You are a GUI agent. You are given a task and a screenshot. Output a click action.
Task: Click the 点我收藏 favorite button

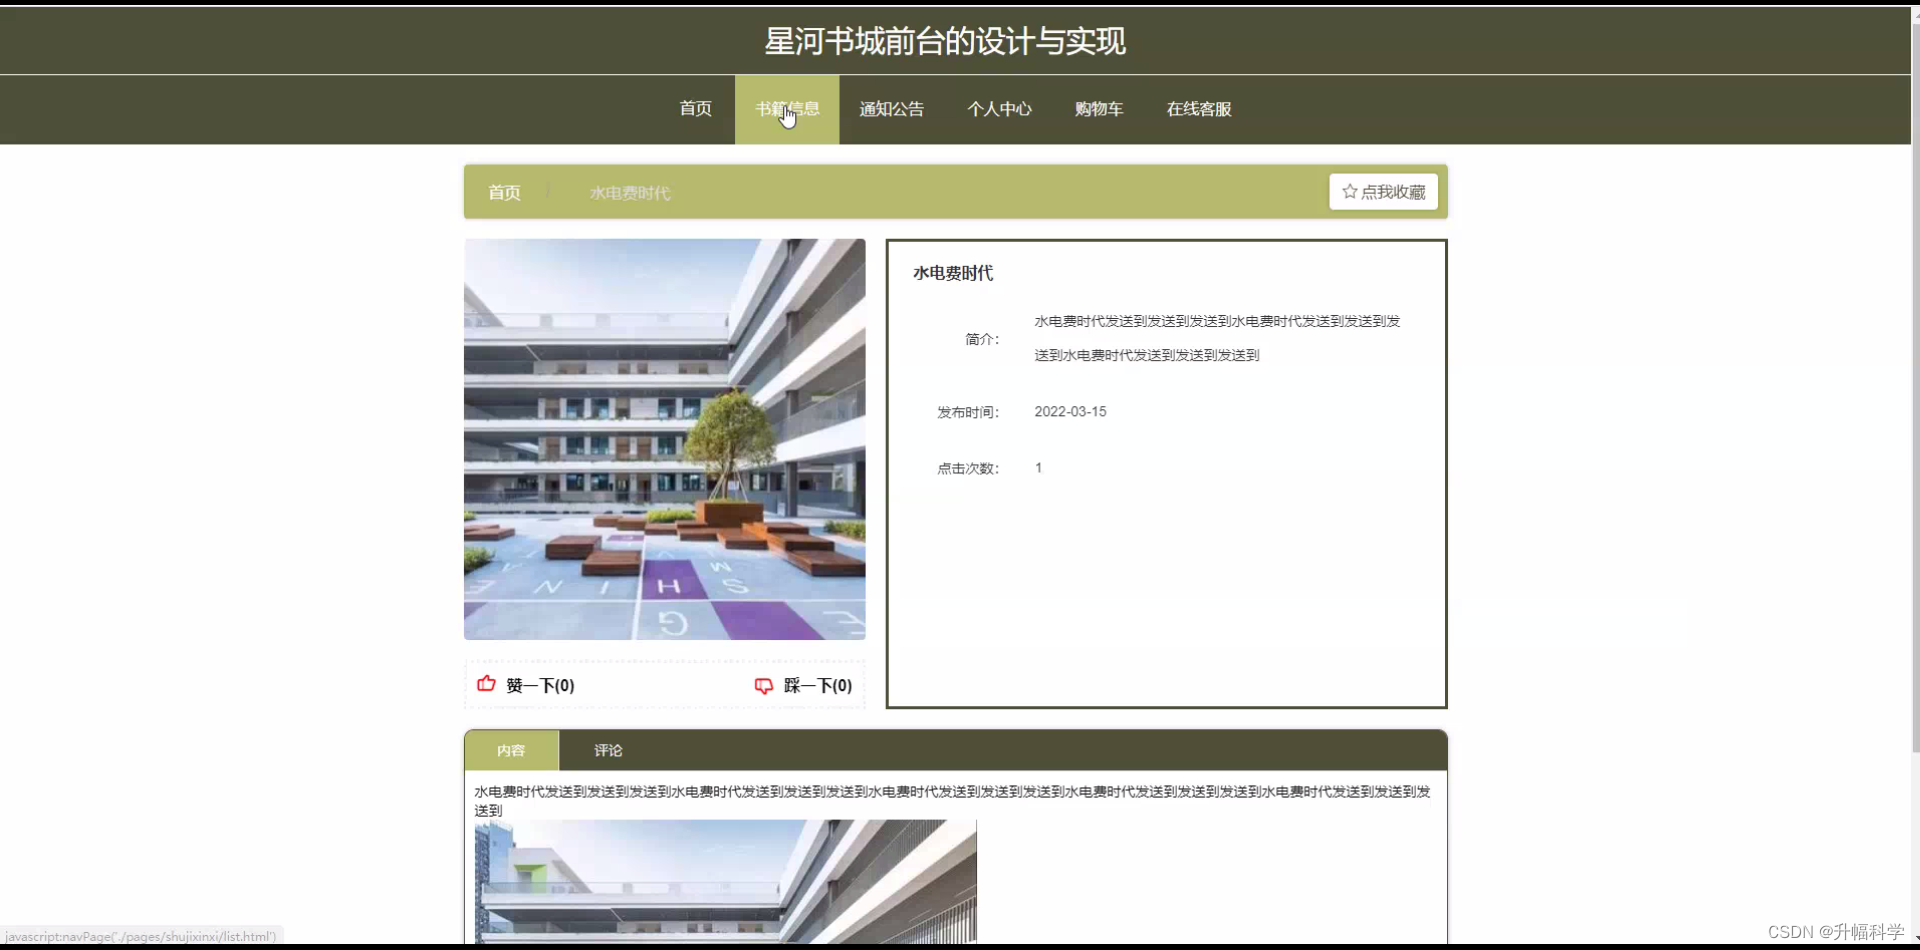coord(1383,191)
